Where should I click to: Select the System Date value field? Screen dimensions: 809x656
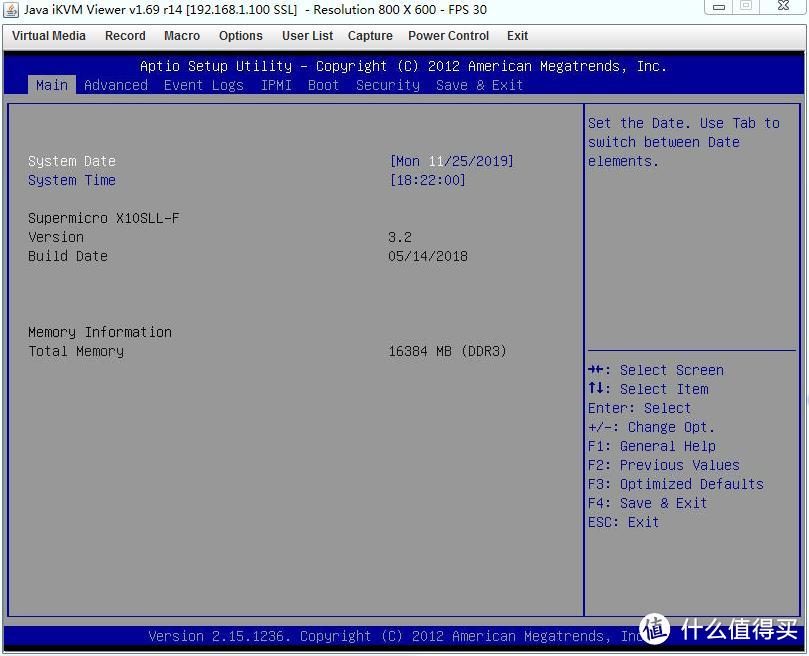[x=451, y=161]
